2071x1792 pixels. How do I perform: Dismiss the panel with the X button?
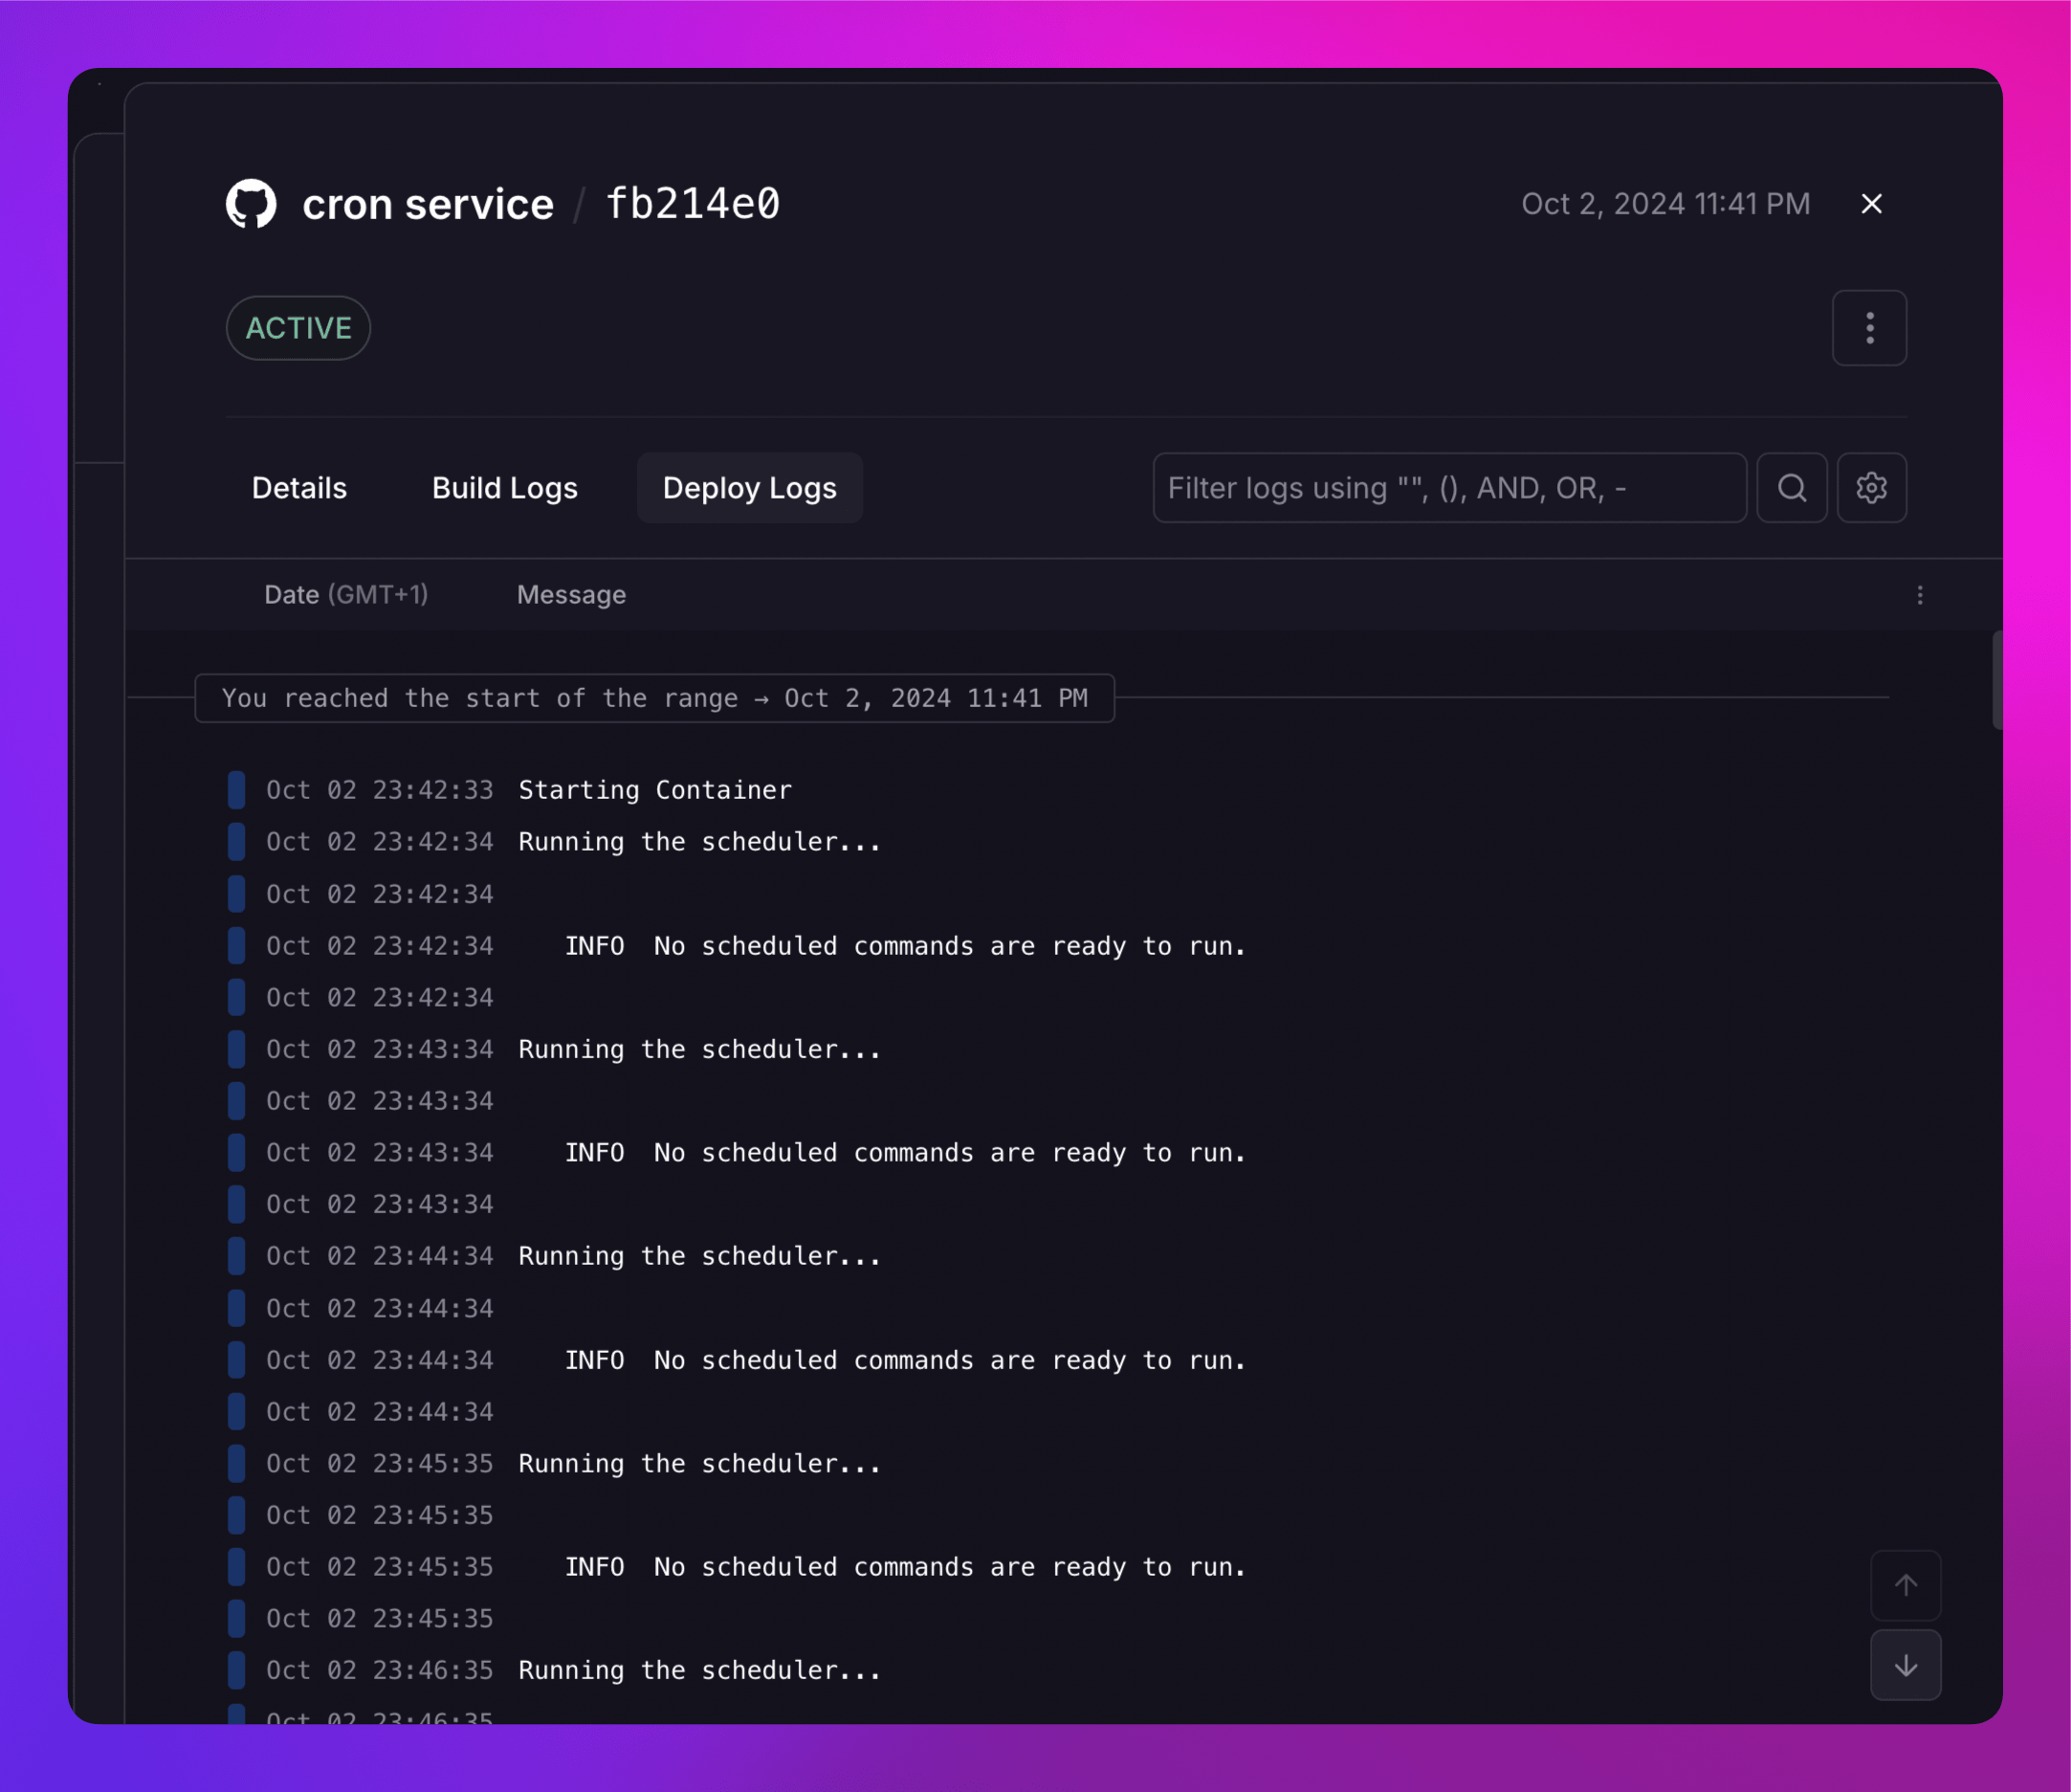1871,203
